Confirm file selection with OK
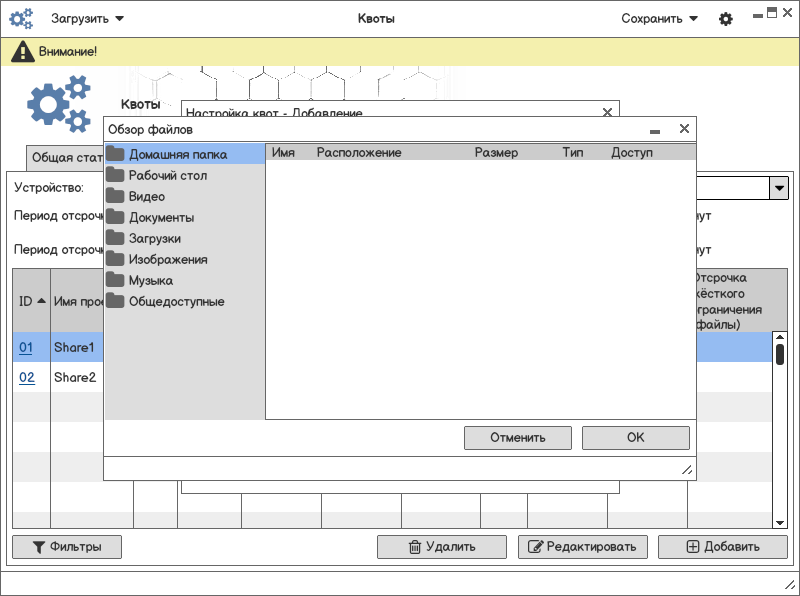This screenshot has width=800, height=596. [x=636, y=438]
